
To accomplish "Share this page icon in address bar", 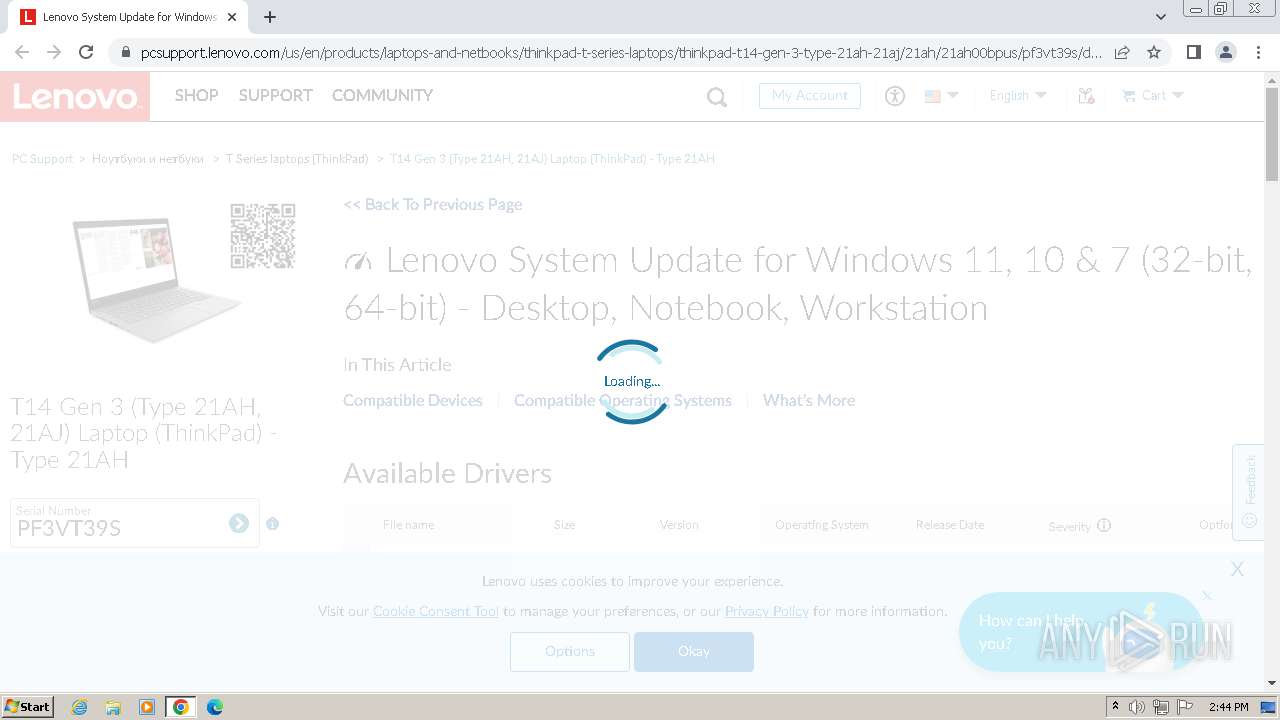I will coord(1122,52).
